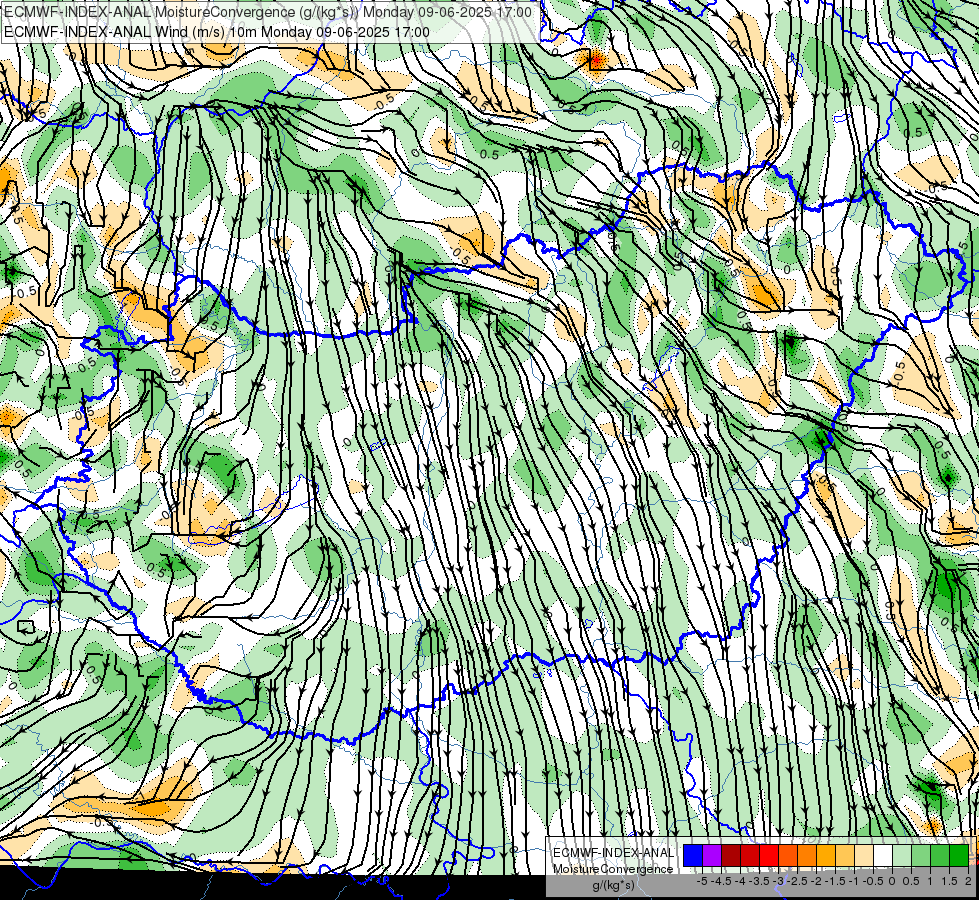The height and width of the screenshot is (900, 979).
Task: Choose the second-darkest green legend swatch
Action: [940, 855]
